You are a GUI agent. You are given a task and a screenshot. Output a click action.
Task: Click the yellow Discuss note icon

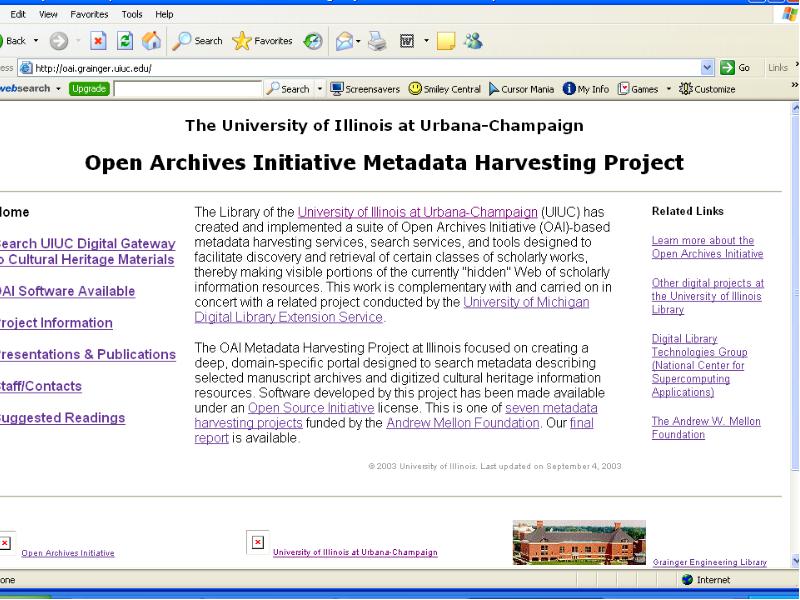446,41
